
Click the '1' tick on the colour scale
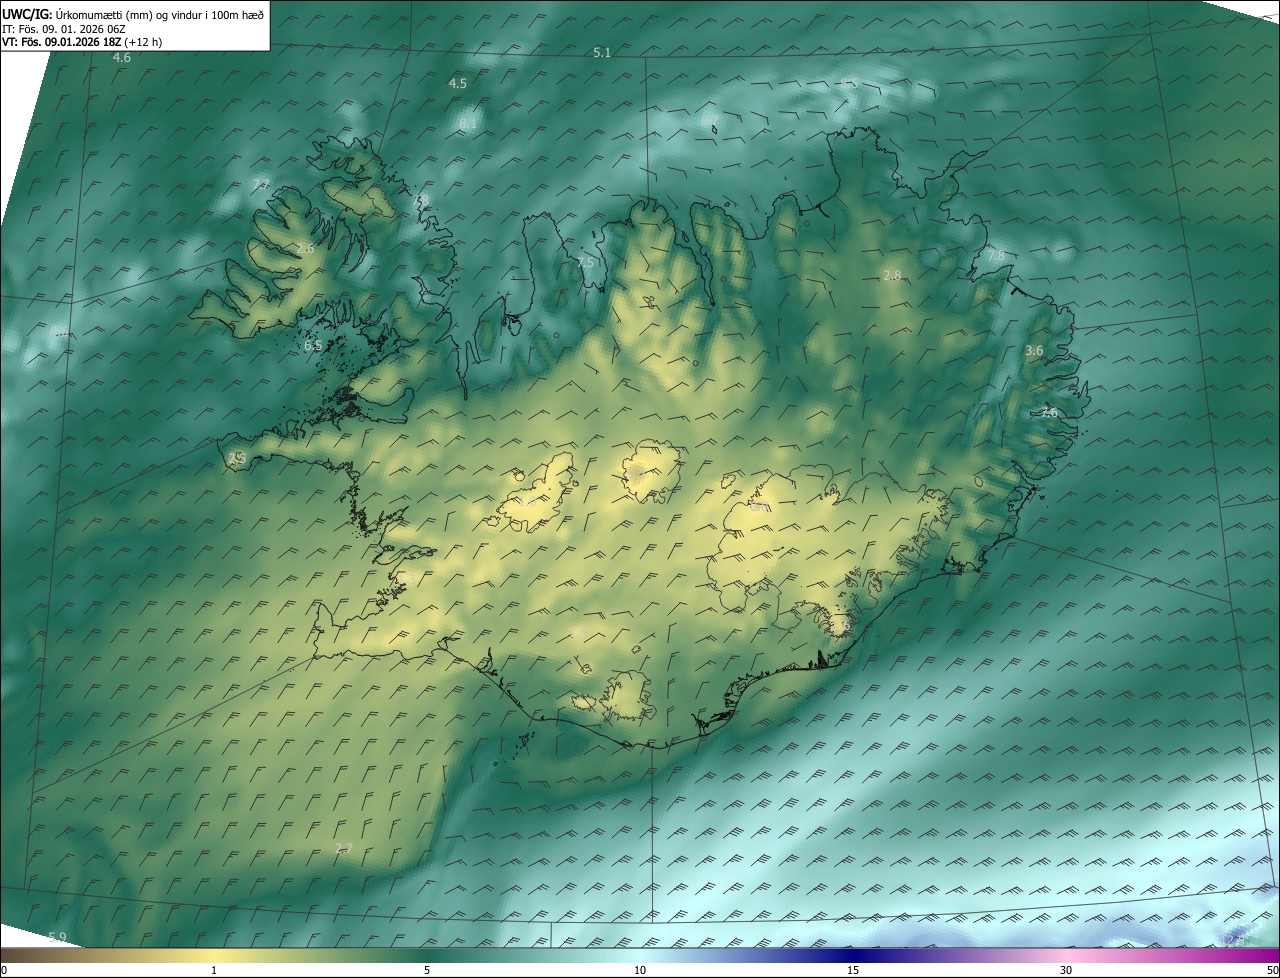[214, 970]
